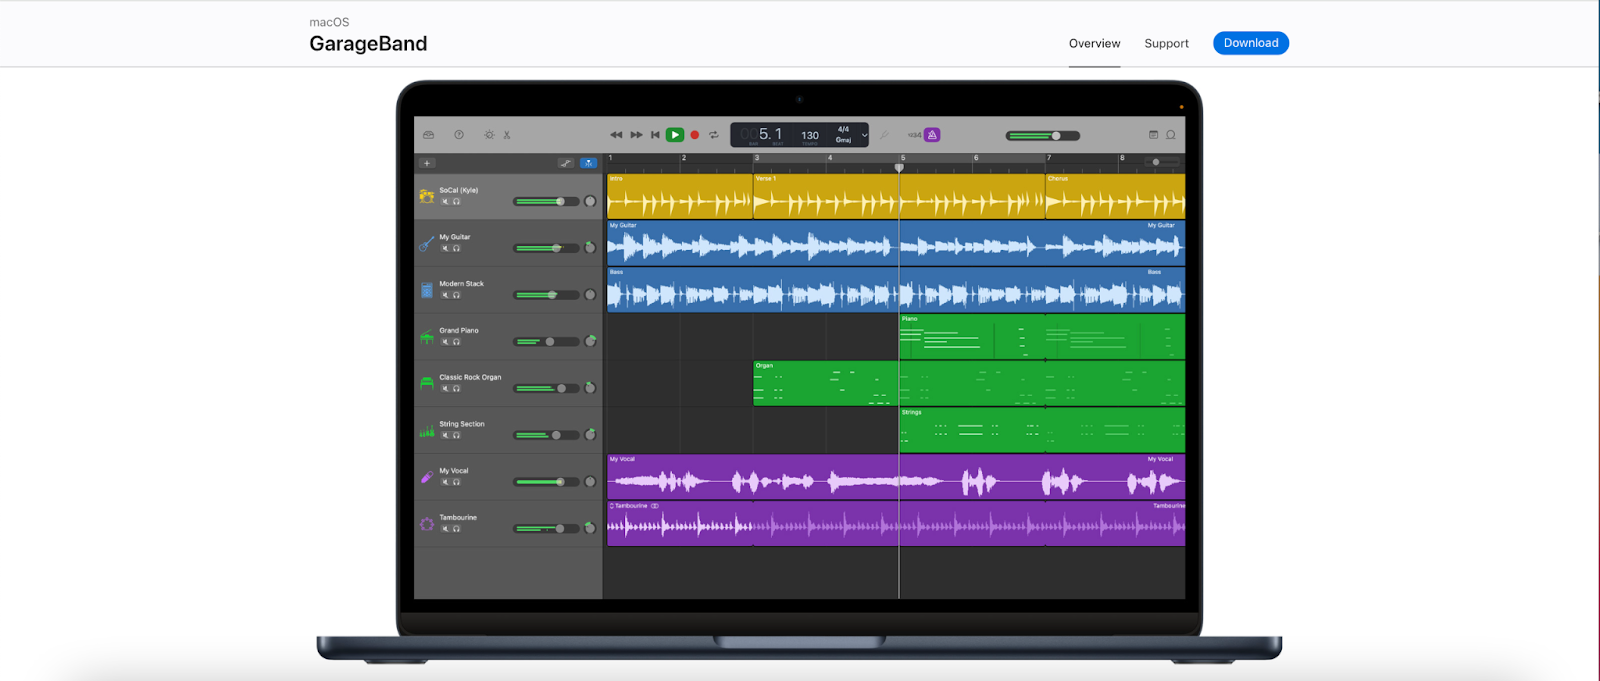Click the Gmaj key signature
The width and height of the screenshot is (1600, 681).
click(x=843, y=140)
